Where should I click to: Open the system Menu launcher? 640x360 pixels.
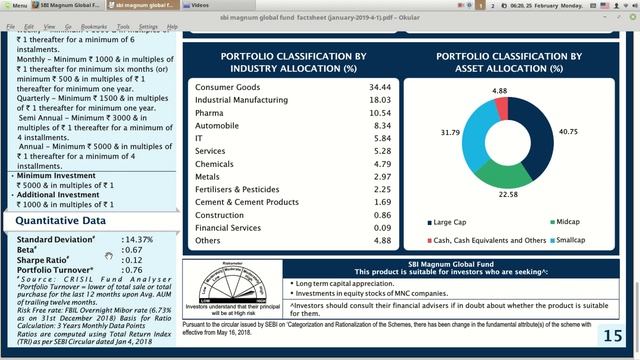click(15, 5)
